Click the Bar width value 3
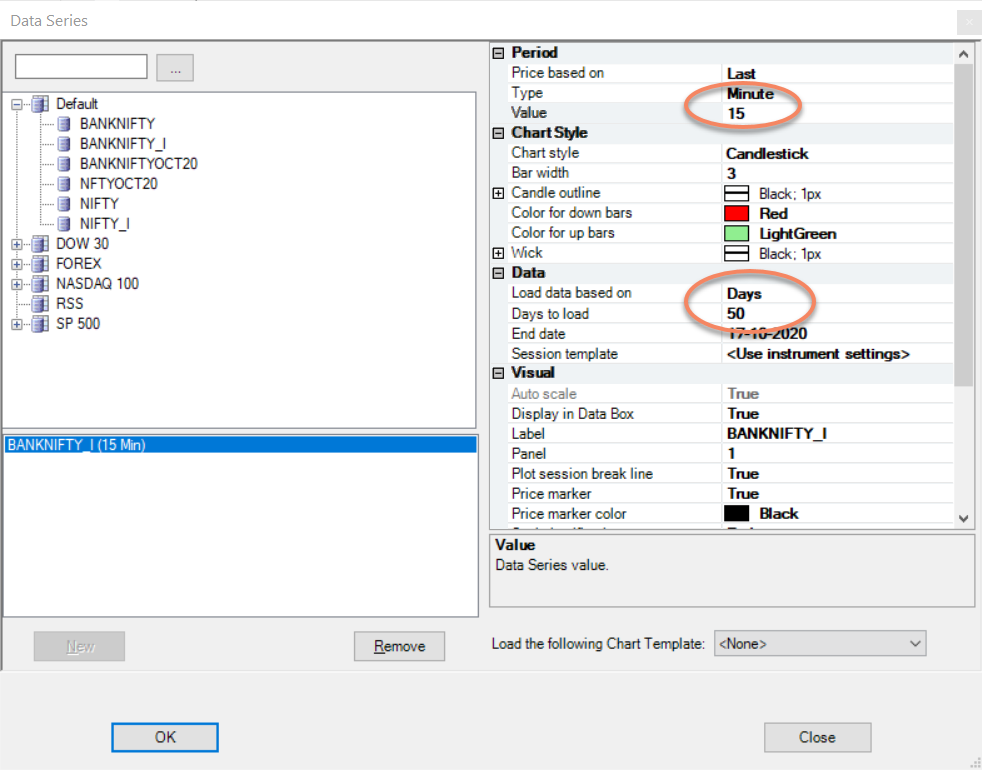Screen dimensions: 982x770 731,174
